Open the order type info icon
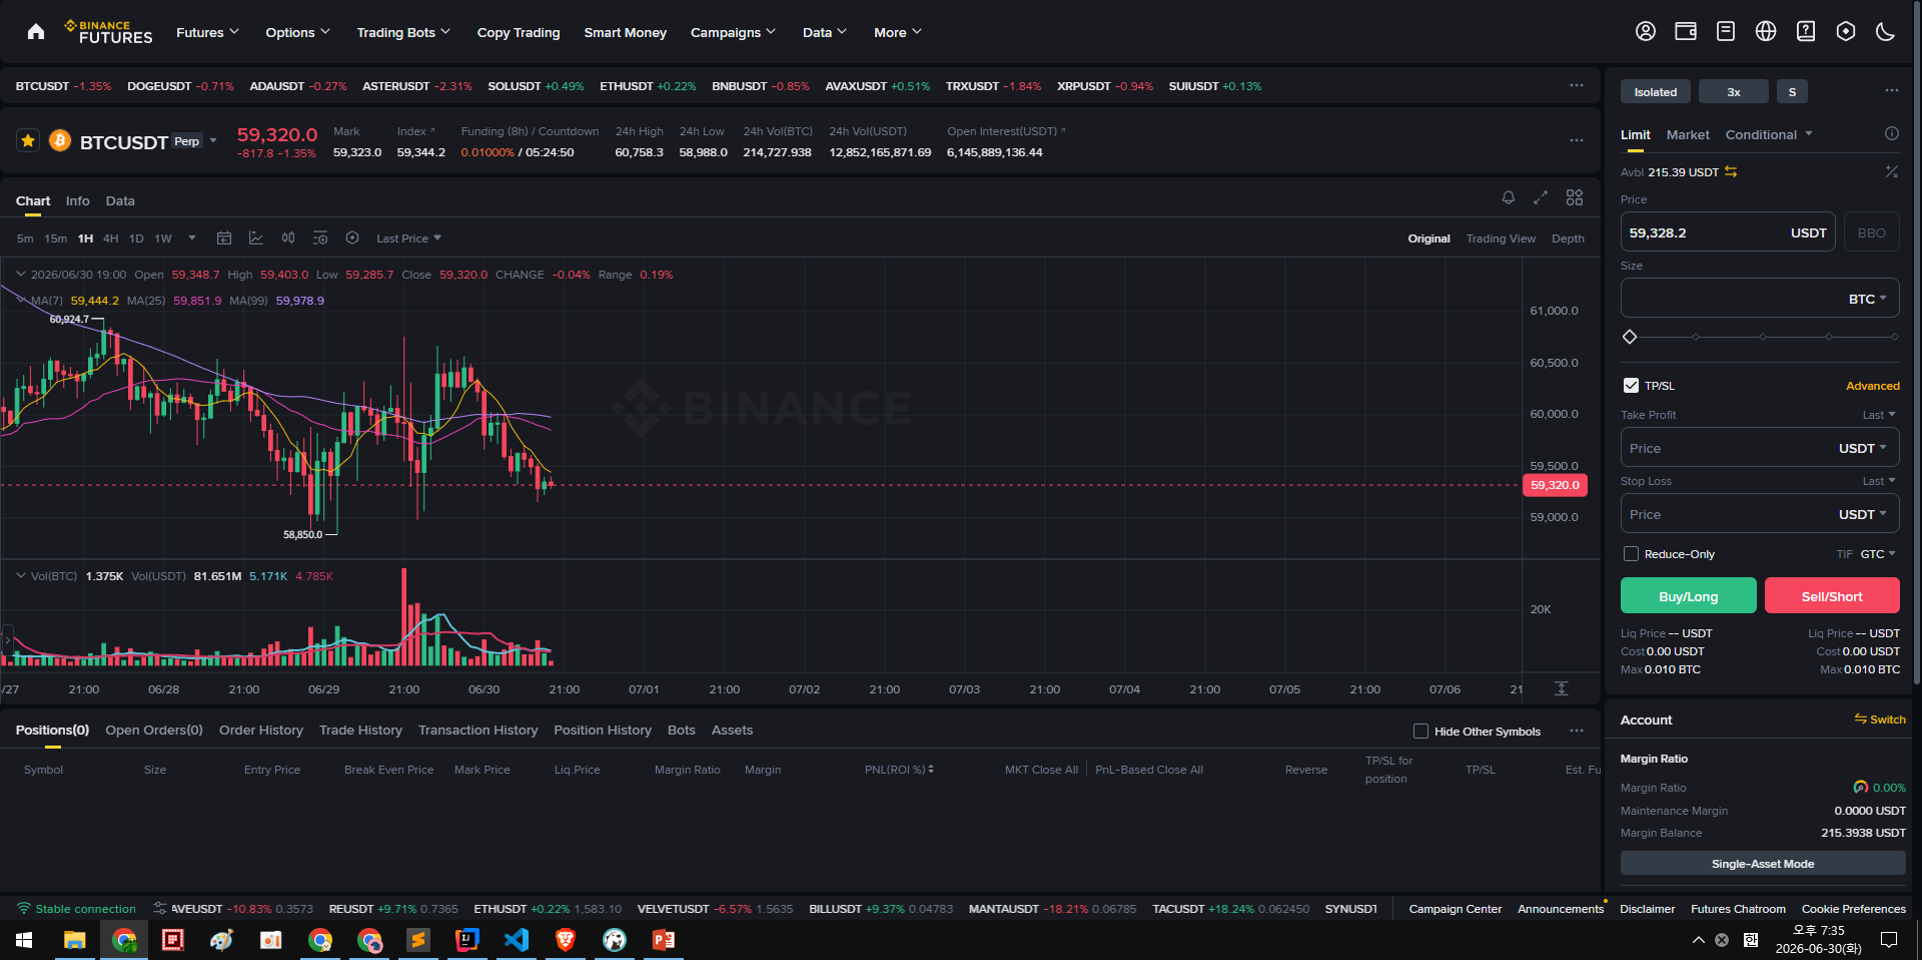Viewport: 1922px width, 960px height. (x=1891, y=134)
